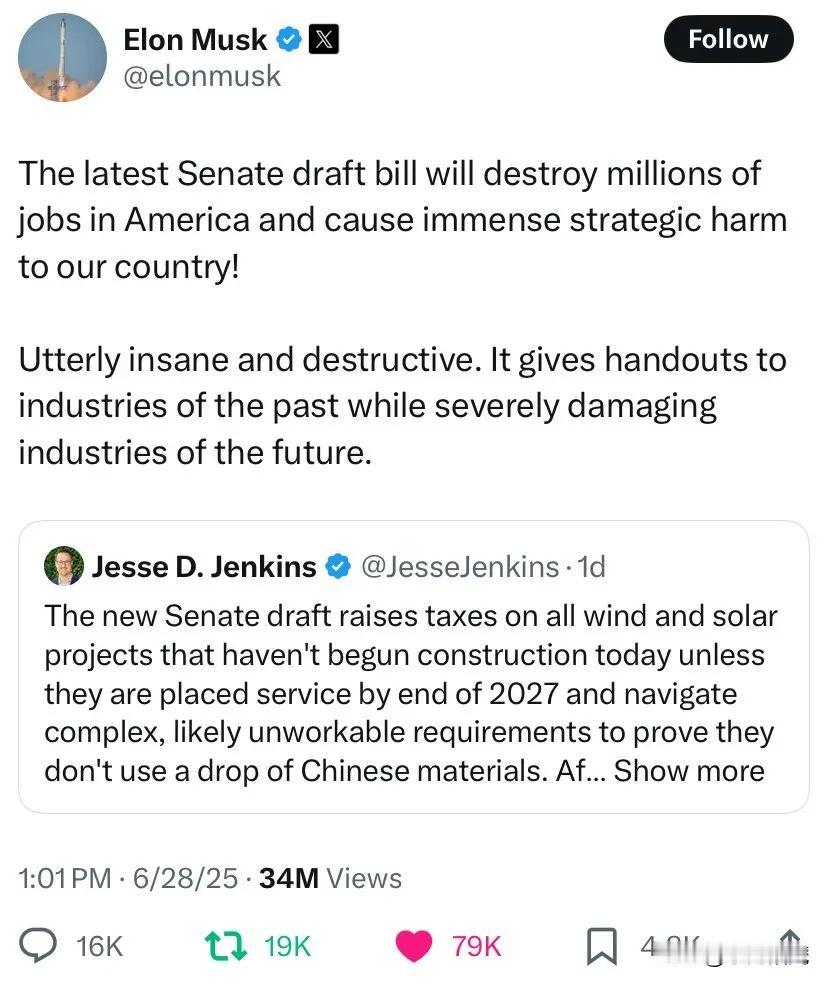828x984 pixels.
Task: Expand quoted tweet with Show more
Action: tap(689, 771)
